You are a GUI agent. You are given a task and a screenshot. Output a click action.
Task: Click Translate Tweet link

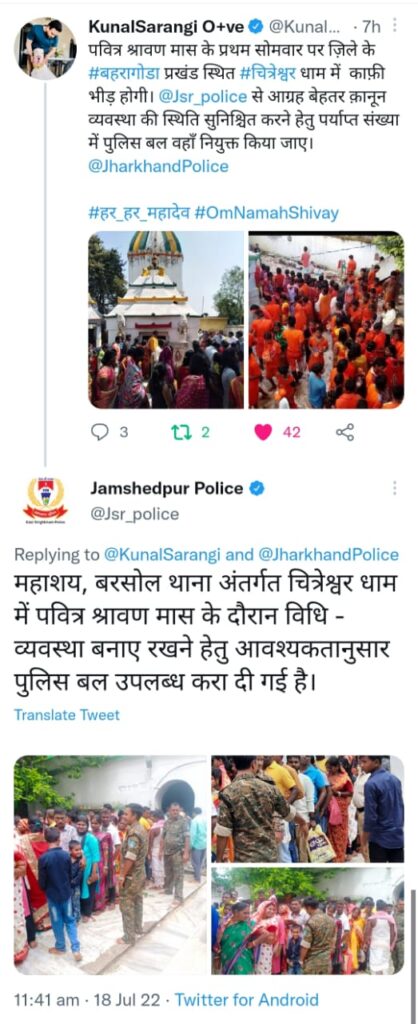(x=67, y=714)
